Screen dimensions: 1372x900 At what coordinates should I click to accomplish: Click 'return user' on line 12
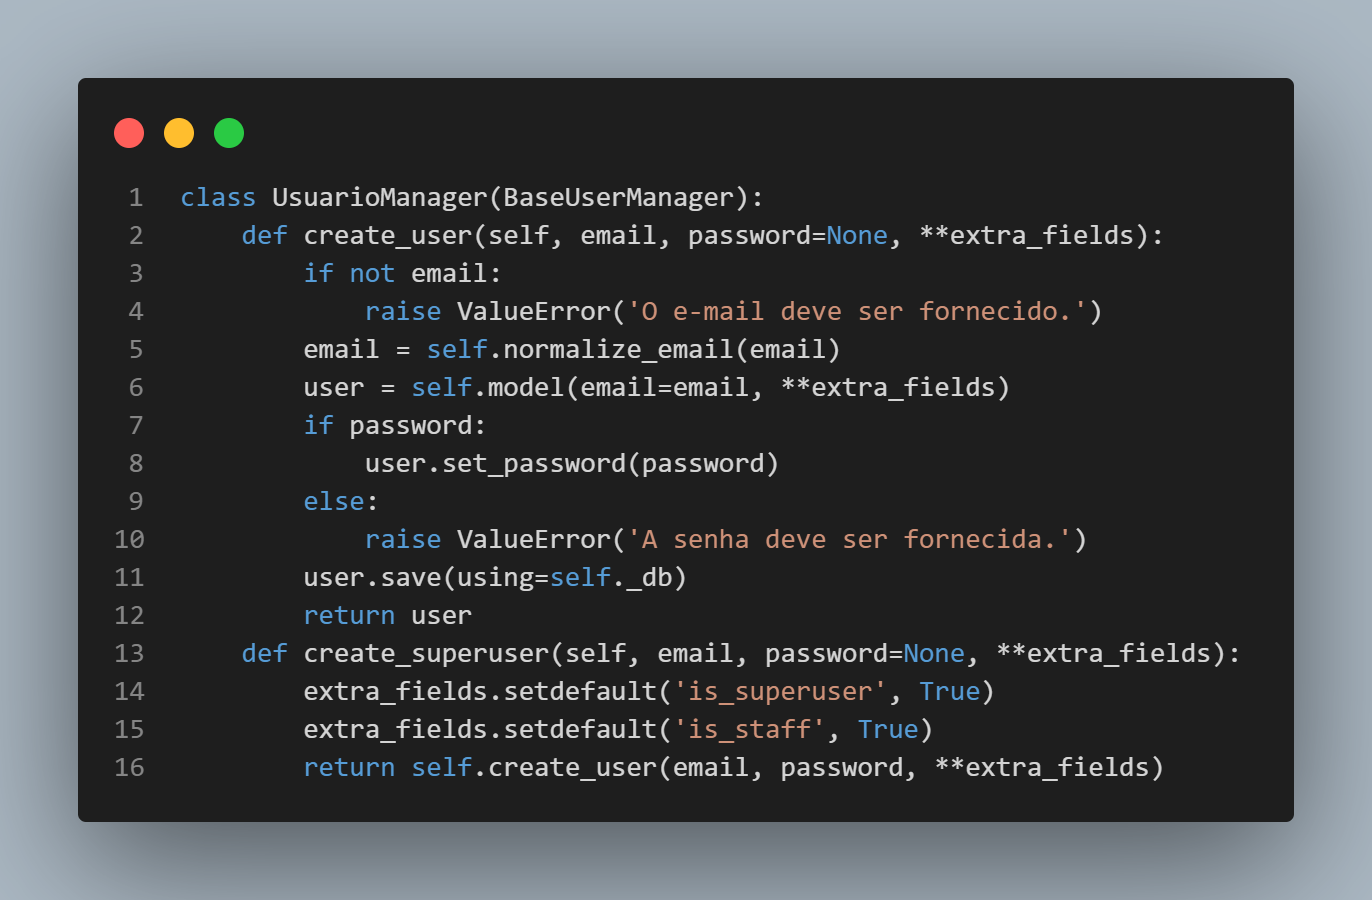tap(387, 616)
